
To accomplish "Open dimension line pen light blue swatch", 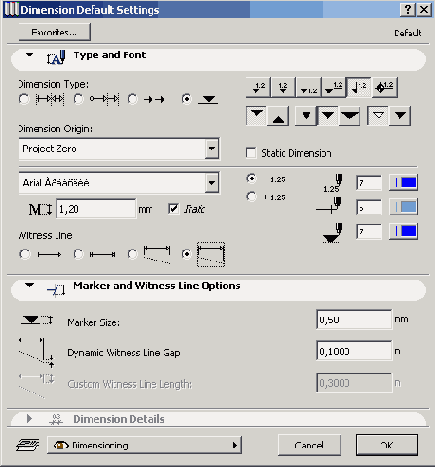I will click(x=404, y=207).
